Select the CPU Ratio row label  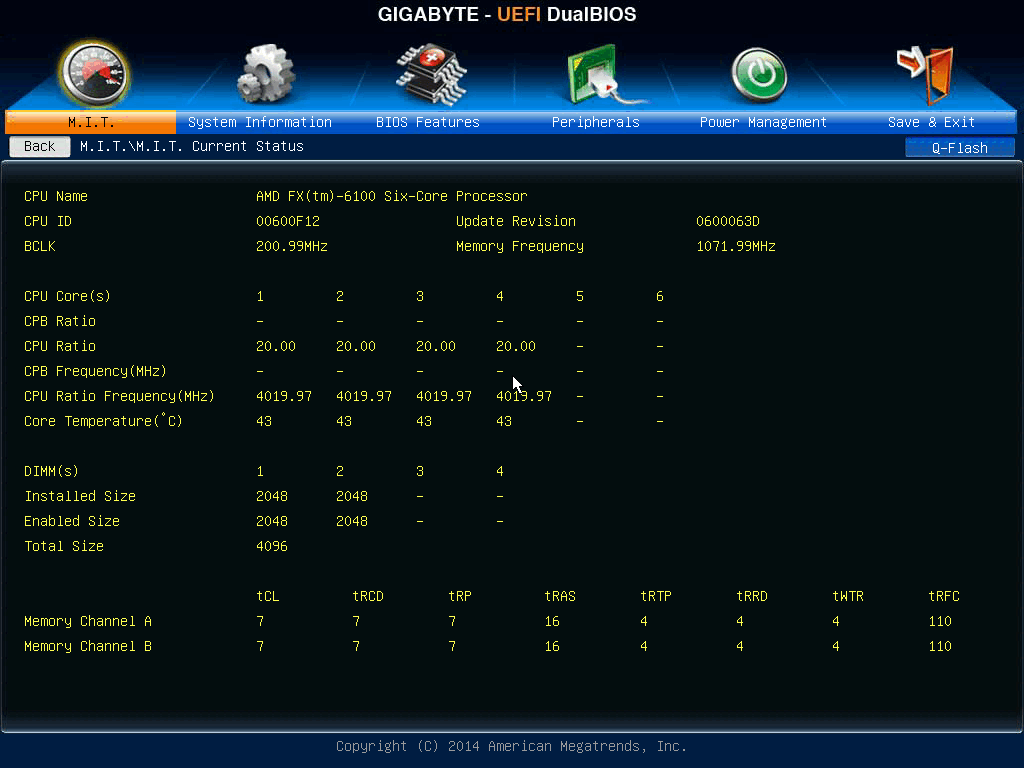tap(60, 346)
